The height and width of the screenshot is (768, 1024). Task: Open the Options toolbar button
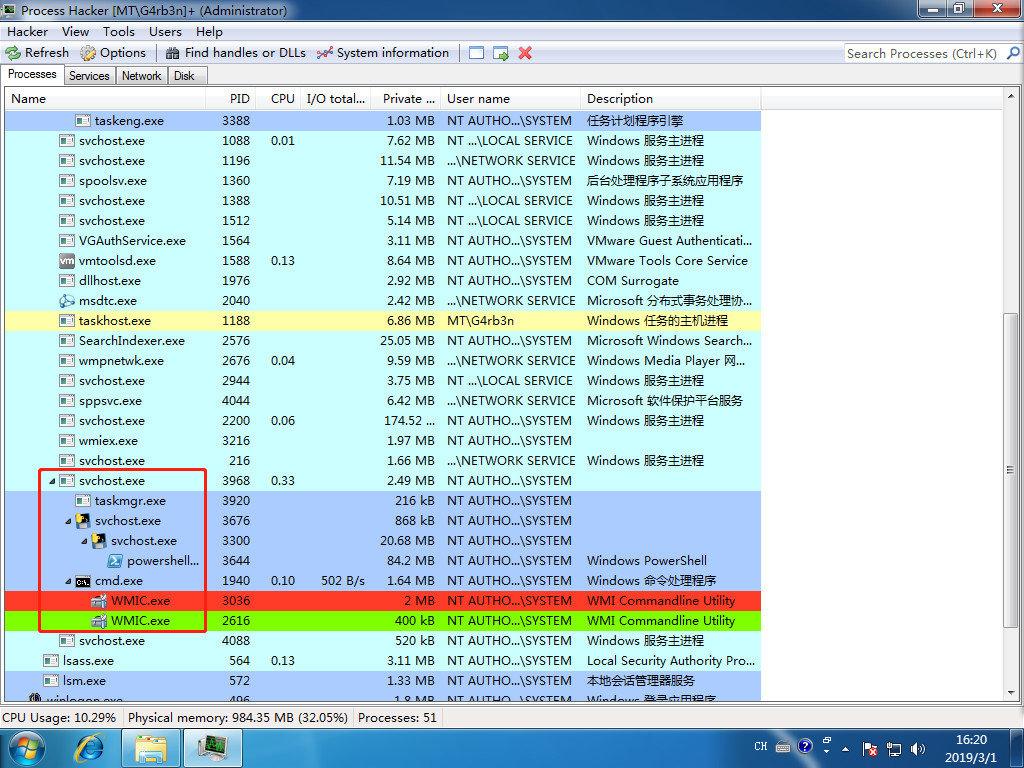click(x=113, y=53)
